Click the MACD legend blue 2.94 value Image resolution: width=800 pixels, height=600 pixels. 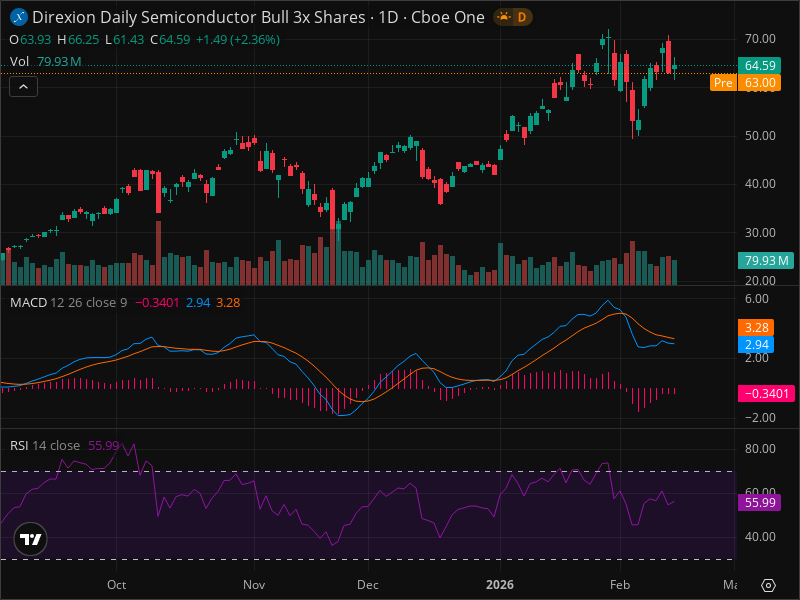click(x=198, y=303)
